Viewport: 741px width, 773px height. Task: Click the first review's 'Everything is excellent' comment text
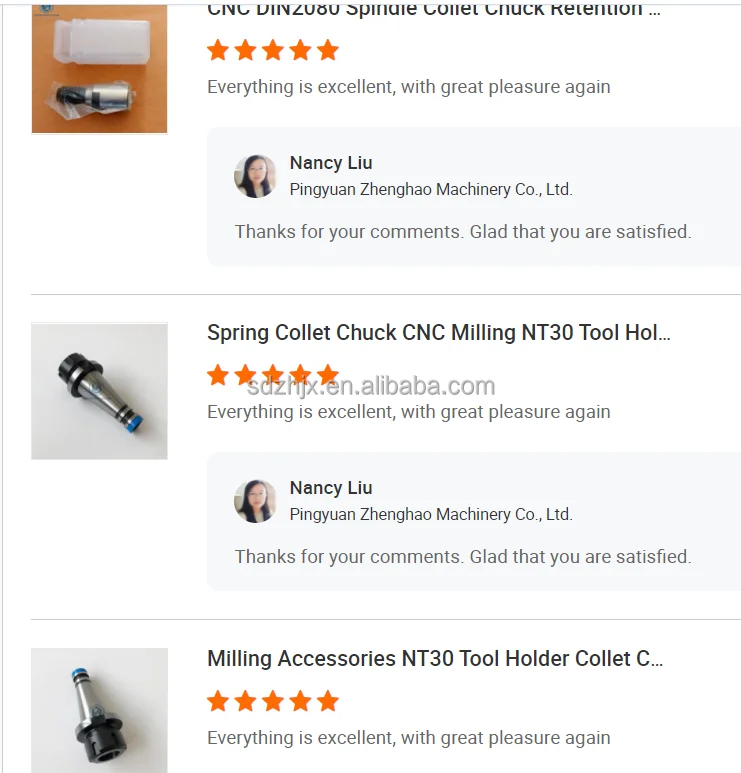pos(409,87)
